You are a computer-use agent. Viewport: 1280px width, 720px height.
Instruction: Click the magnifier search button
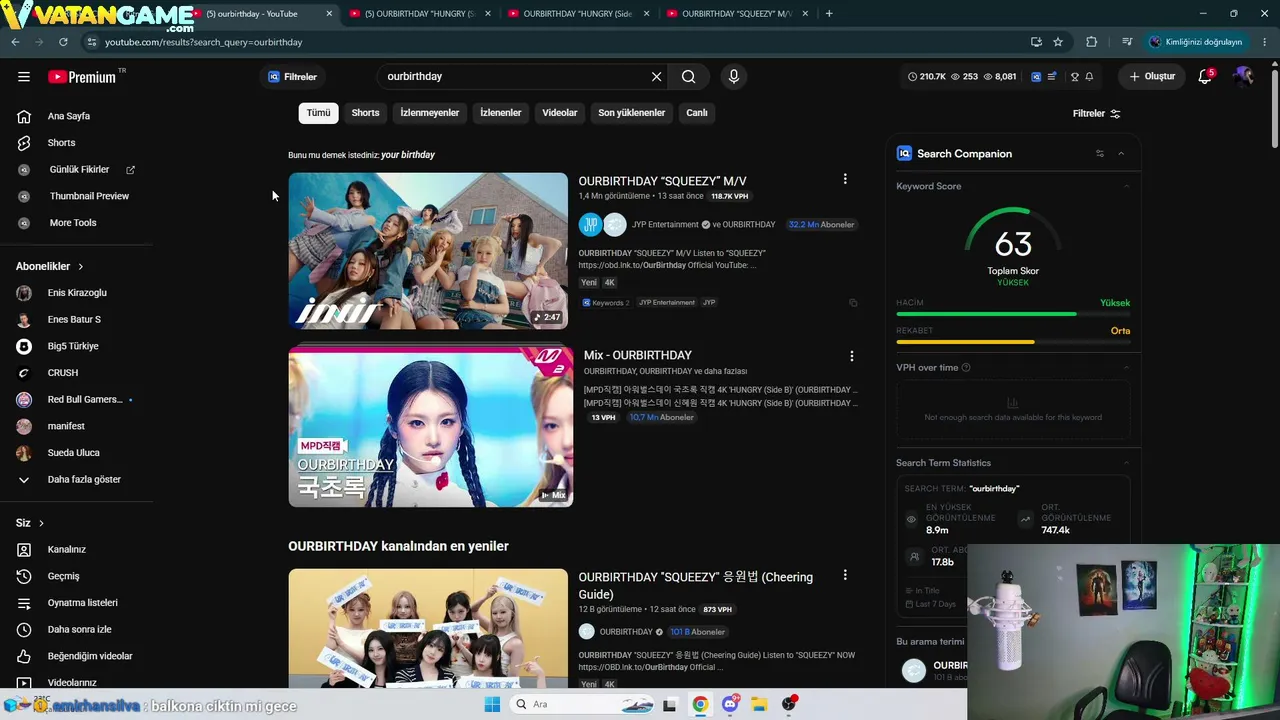(x=688, y=77)
